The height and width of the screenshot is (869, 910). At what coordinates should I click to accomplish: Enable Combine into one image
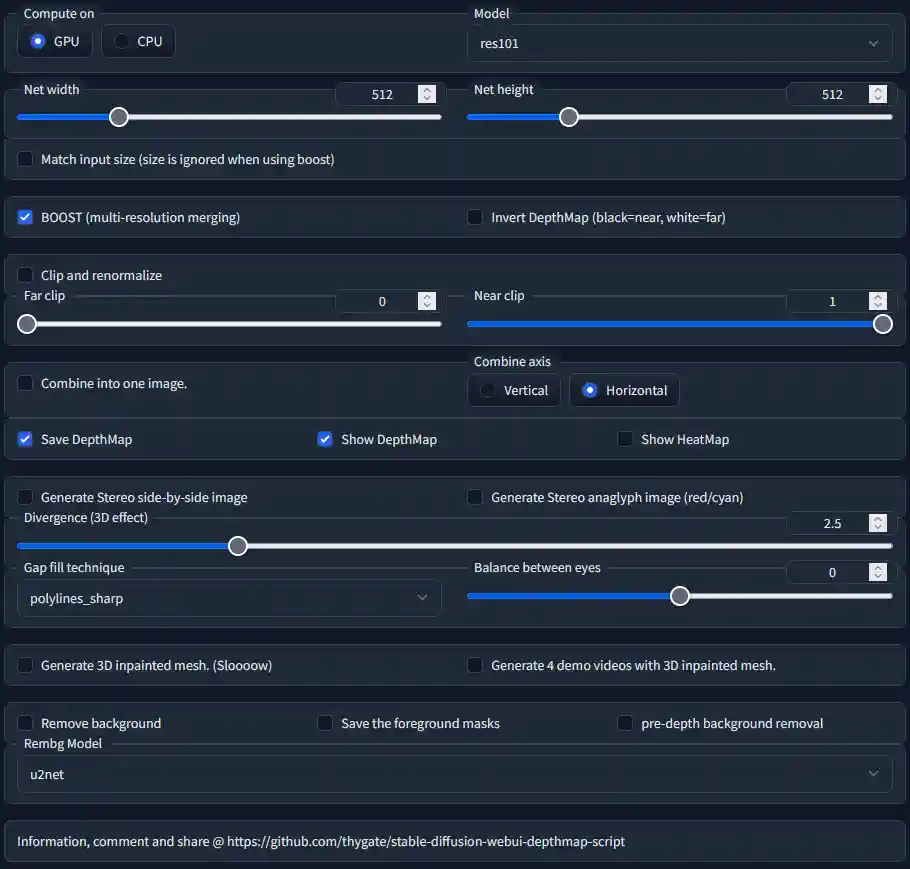point(24,383)
